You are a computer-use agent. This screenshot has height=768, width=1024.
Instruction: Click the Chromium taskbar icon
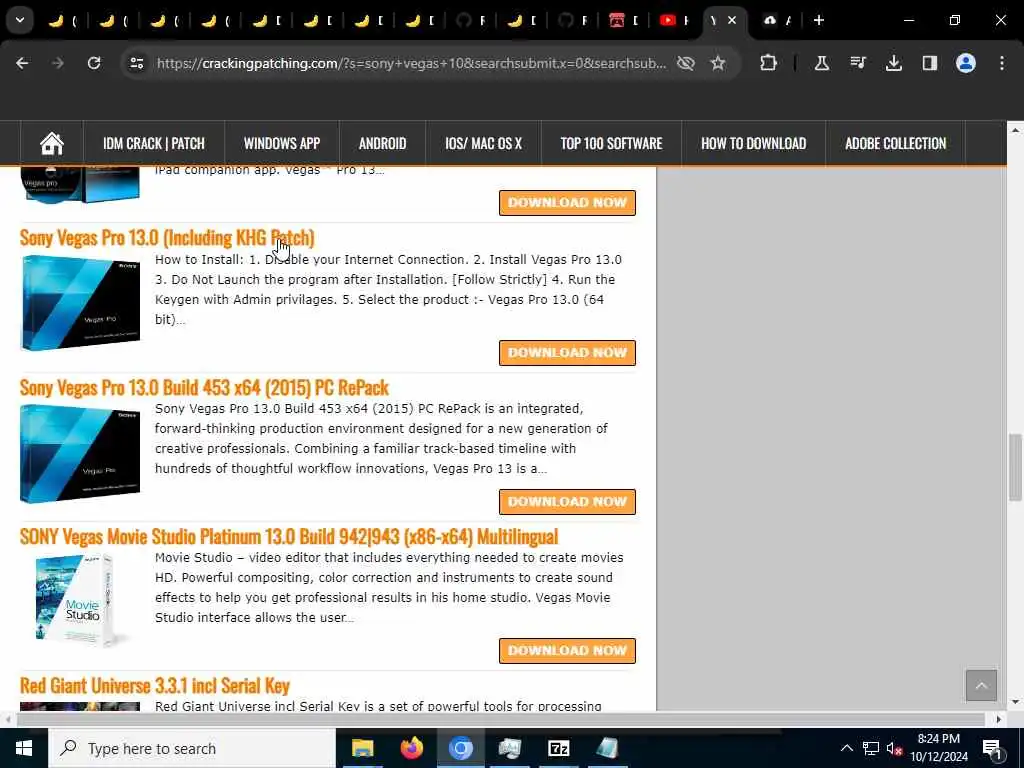460,748
